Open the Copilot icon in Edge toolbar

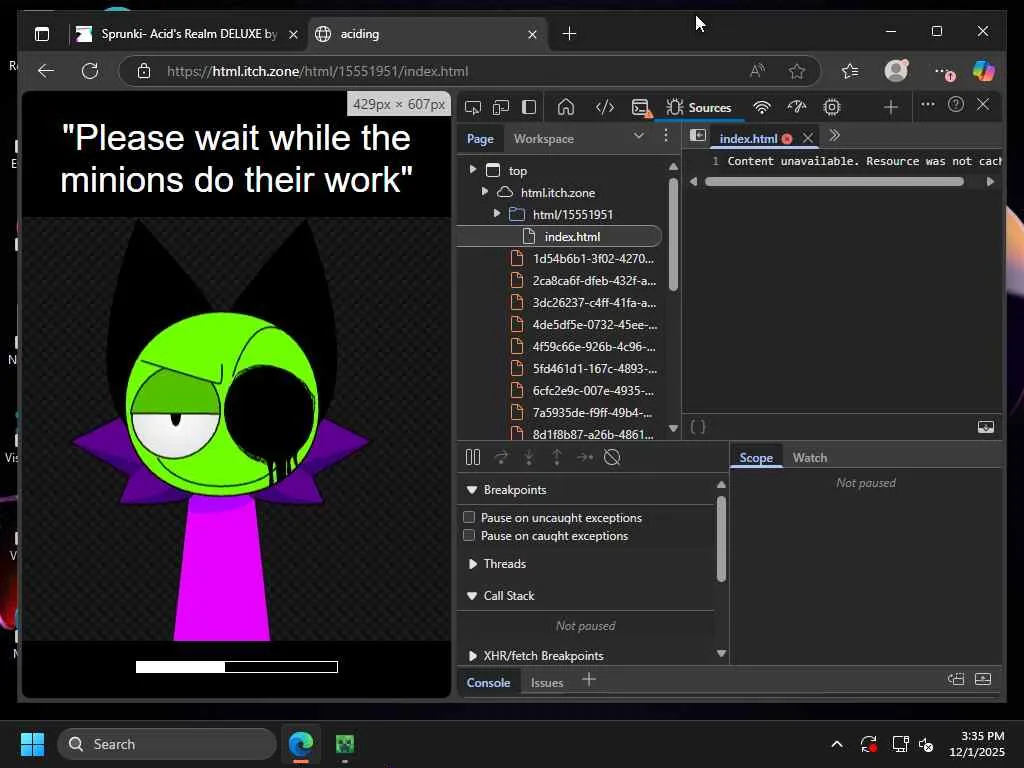point(983,71)
